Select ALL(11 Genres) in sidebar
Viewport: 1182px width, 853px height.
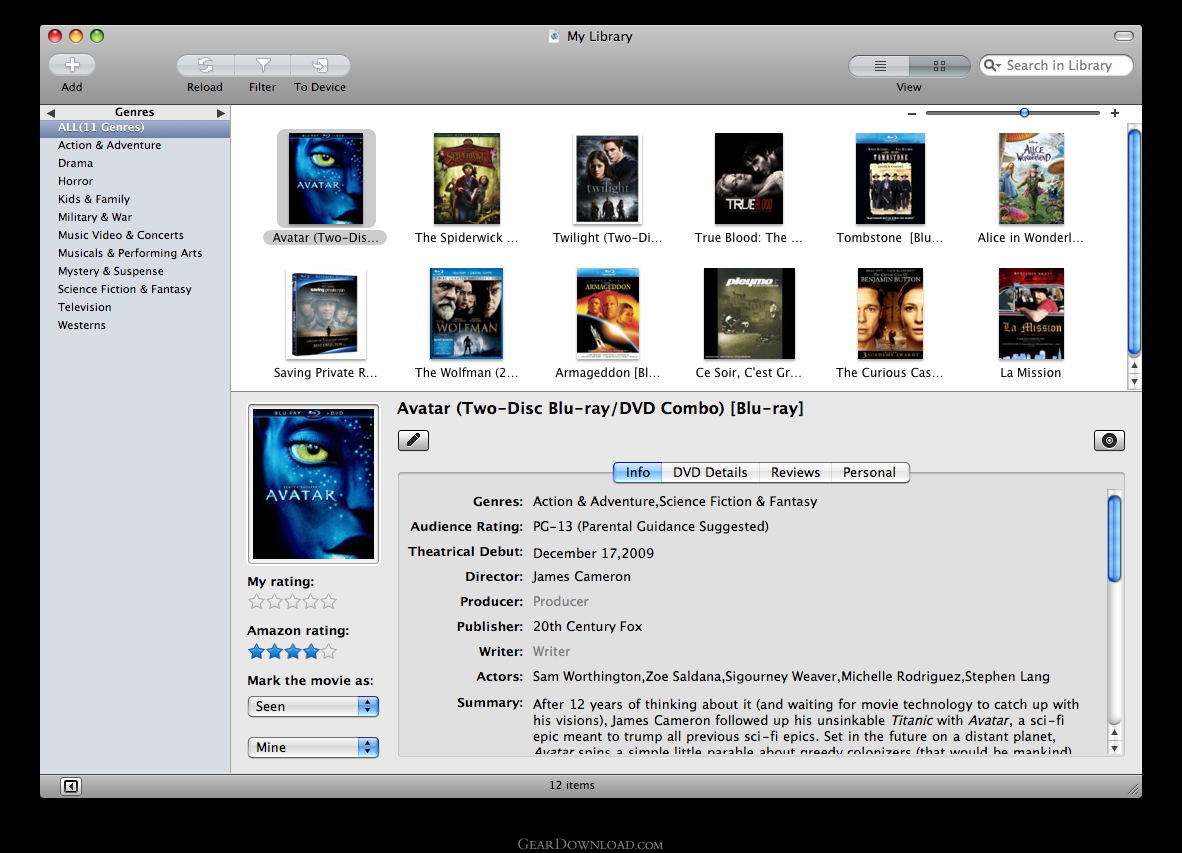pyautogui.click(x=135, y=127)
